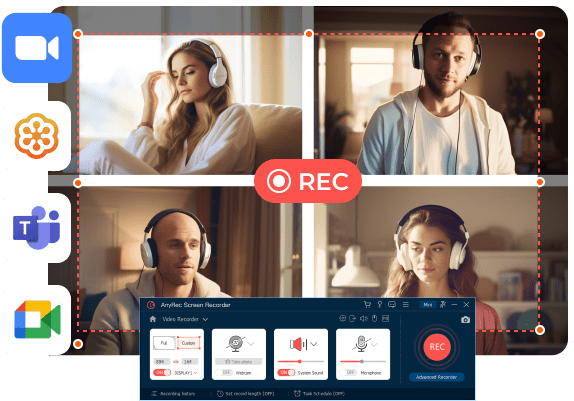Take a snapshot with the camera icon
The image size is (574, 401).
tap(465, 320)
